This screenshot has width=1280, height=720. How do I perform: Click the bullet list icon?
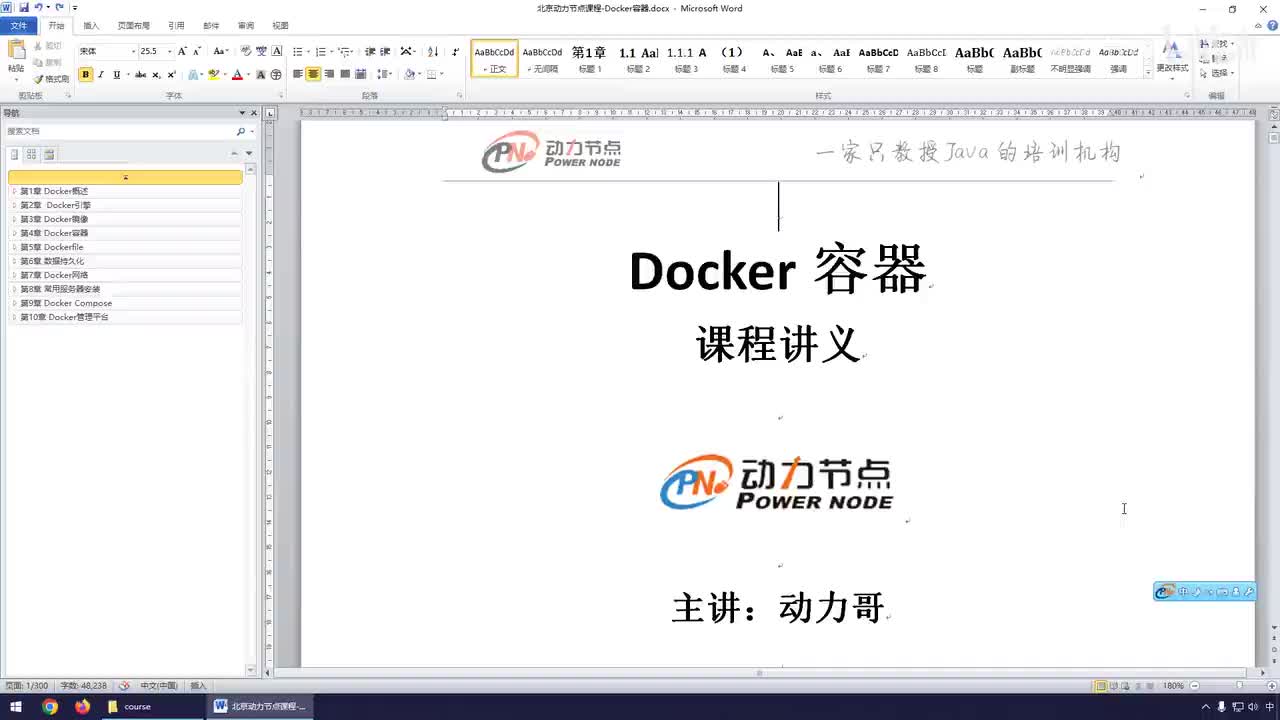click(x=297, y=51)
